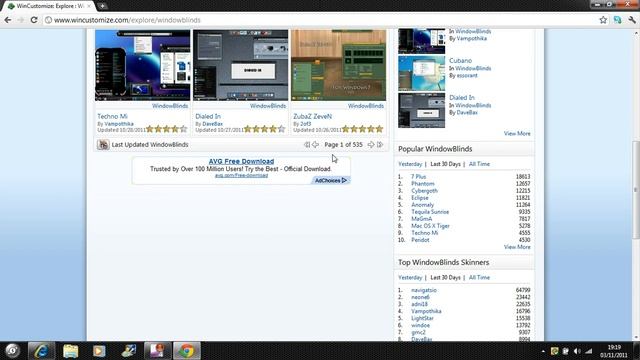Go to previous page arrow in pagination
The height and width of the screenshot is (360, 640).
pyautogui.click(x=315, y=144)
